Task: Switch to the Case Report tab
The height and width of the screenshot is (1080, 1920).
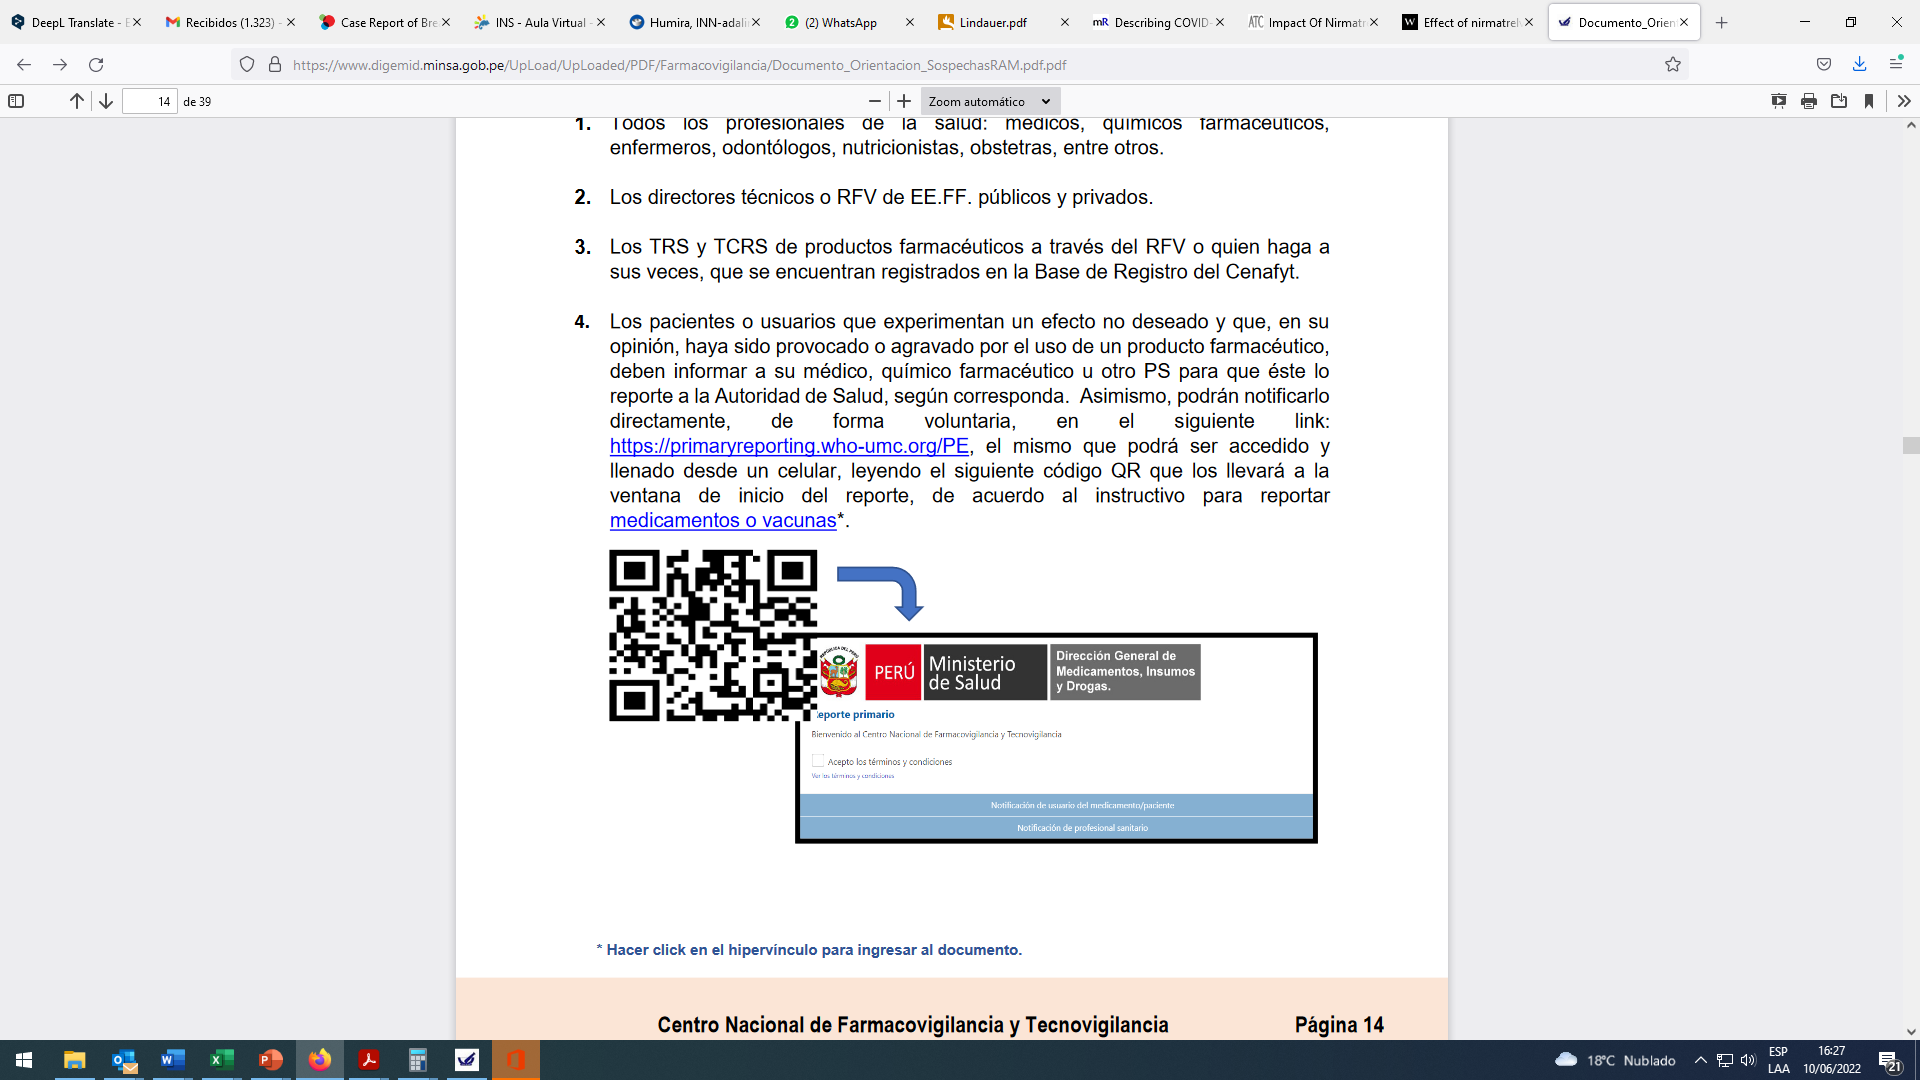Action: pos(384,22)
